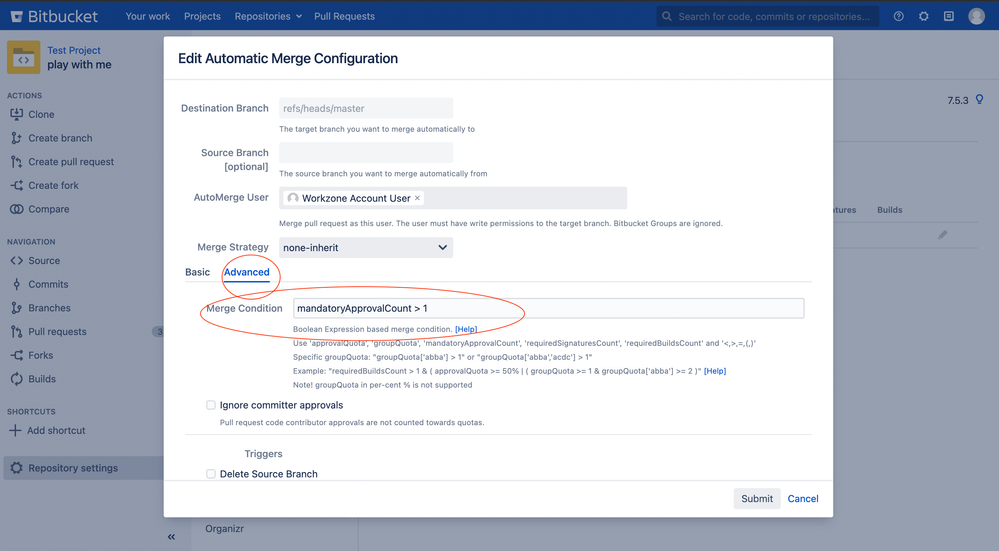Open Projects in top navigation
This screenshot has width=999, height=551.
(x=202, y=17)
